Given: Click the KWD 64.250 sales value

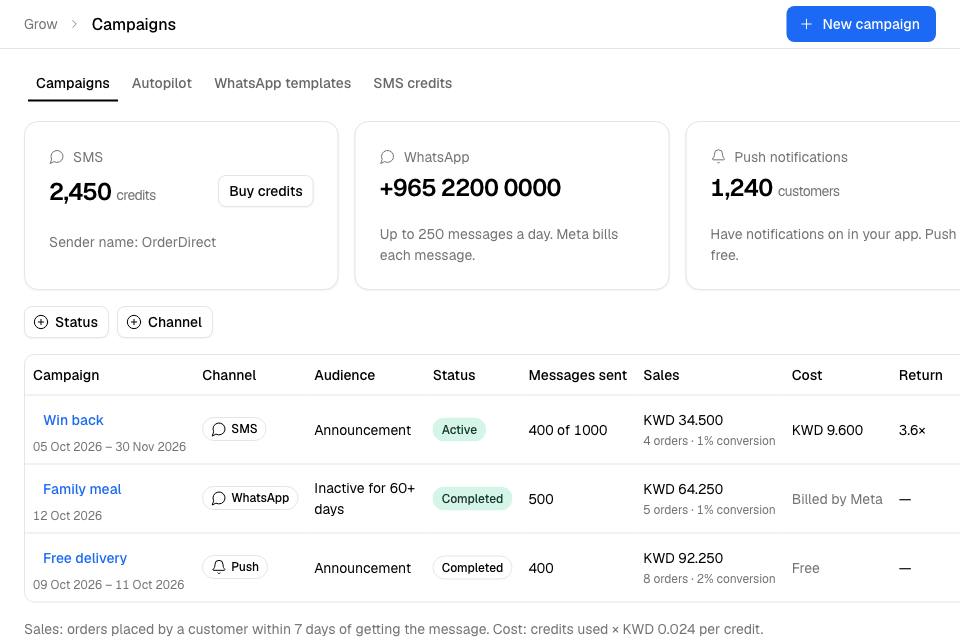Looking at the screenshot, I should (x=683, y=489).
